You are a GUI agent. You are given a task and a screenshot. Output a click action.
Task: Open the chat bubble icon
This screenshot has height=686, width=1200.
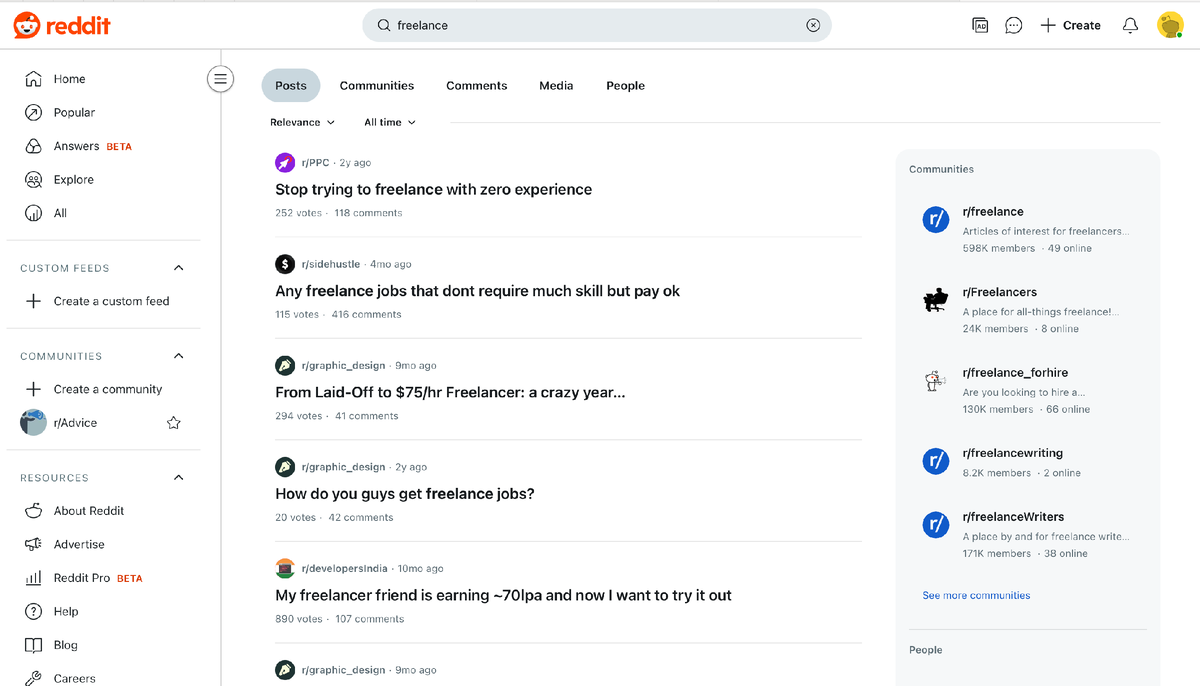1014,25
